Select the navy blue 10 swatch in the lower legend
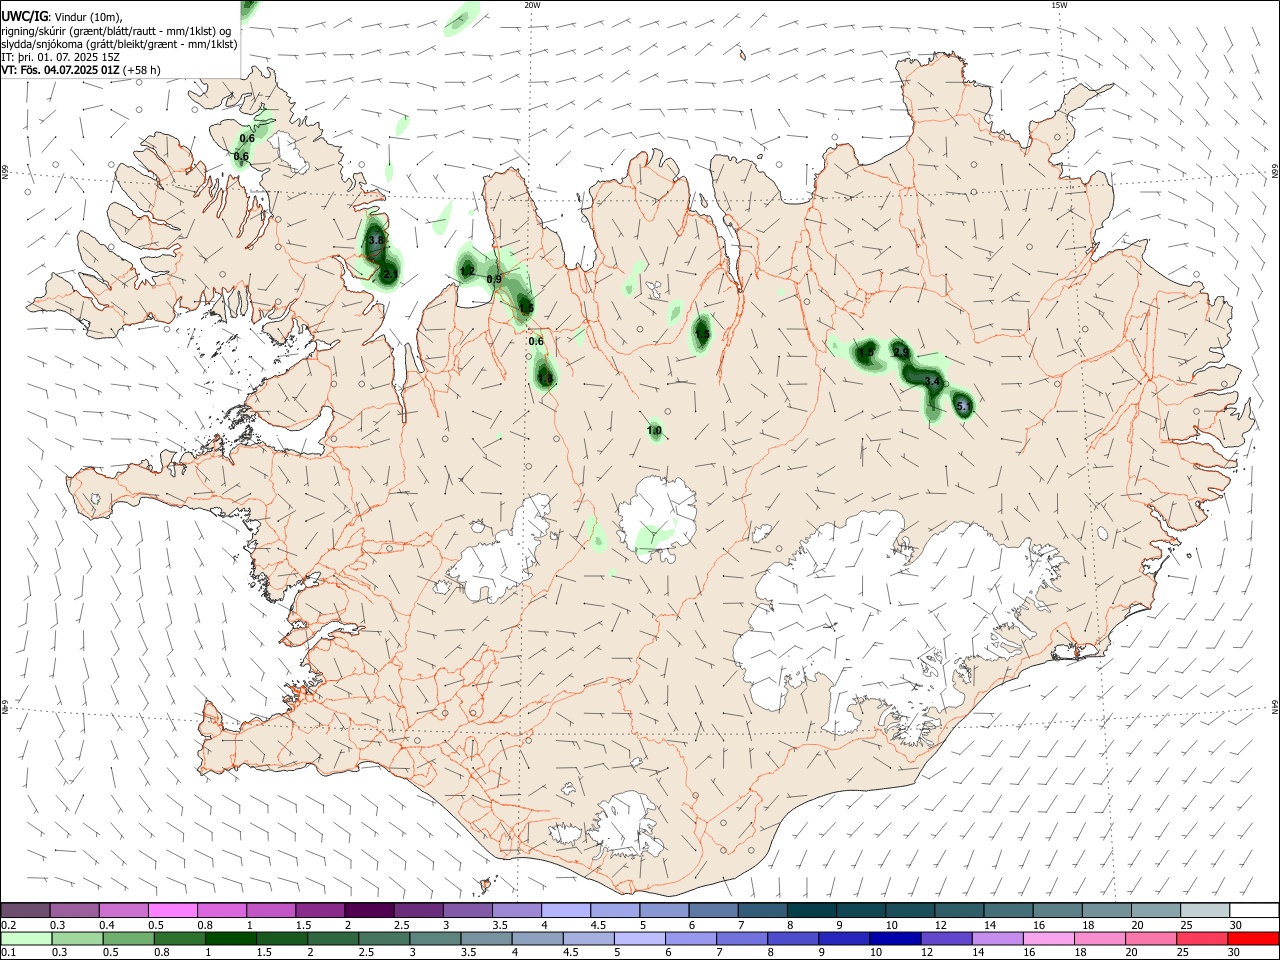The image size is (1280, 960). tap(893, 938)
